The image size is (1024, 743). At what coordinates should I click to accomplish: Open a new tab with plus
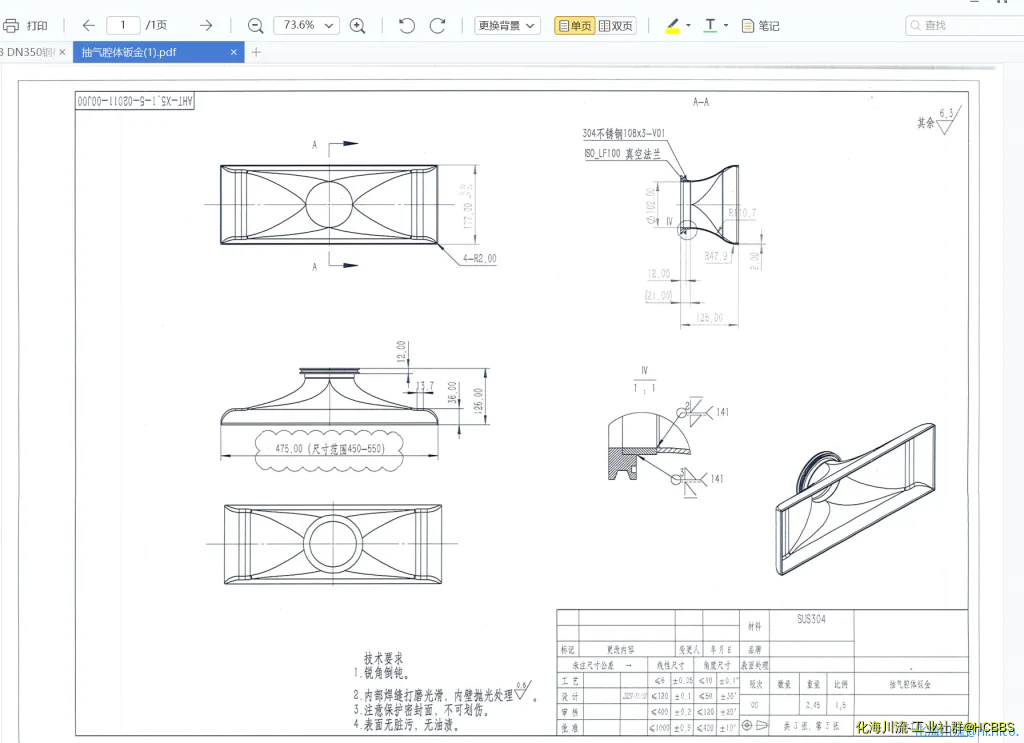coord(256,52)
